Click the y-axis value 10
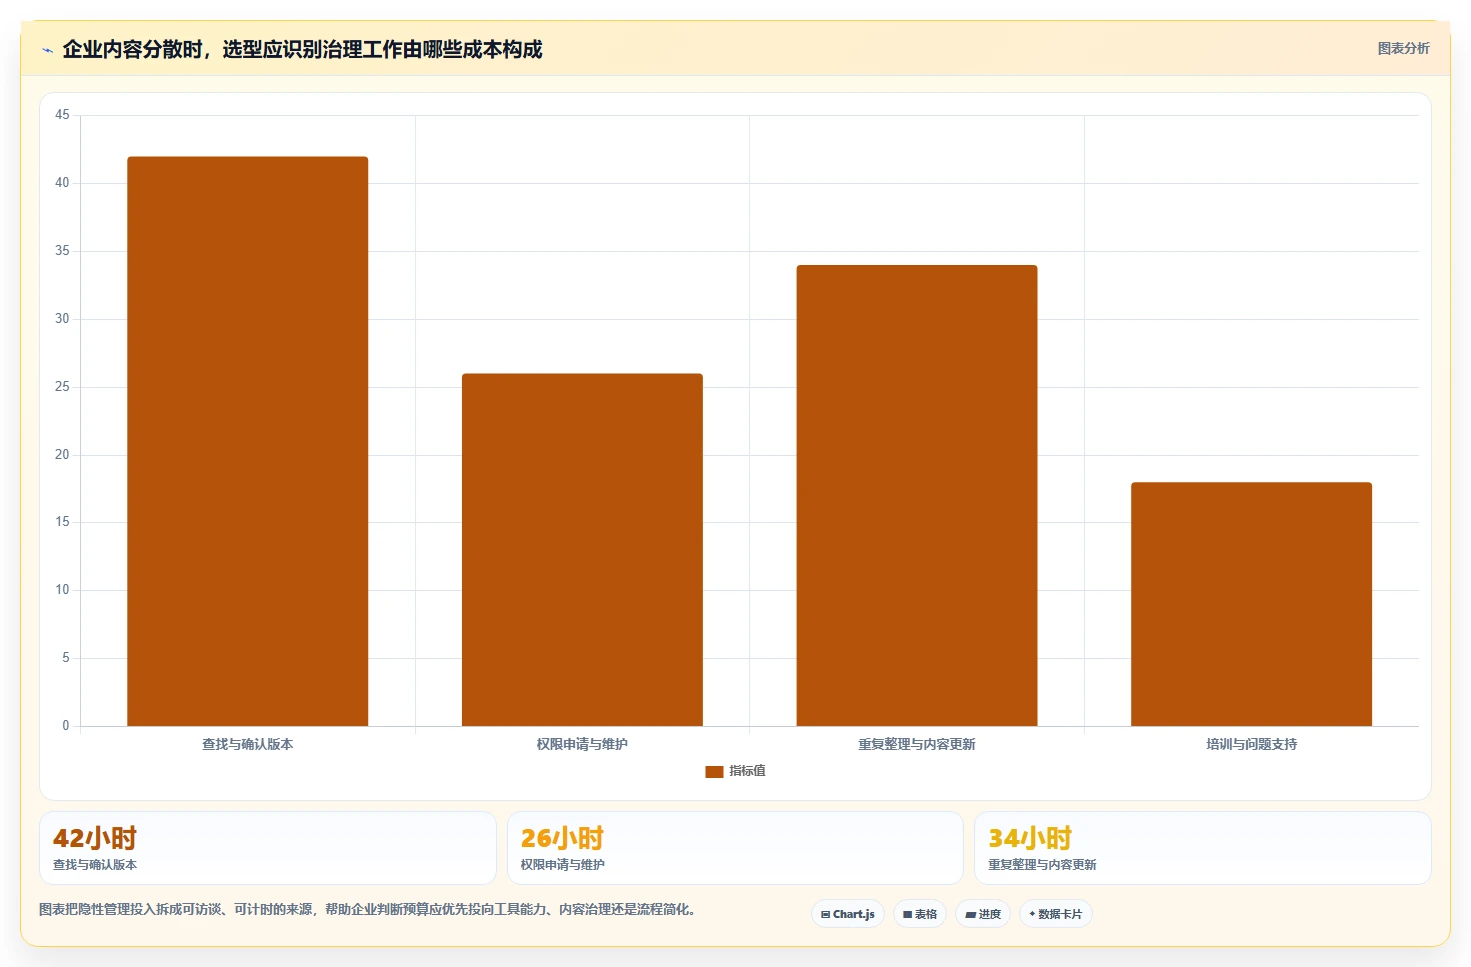 point(62,590)
